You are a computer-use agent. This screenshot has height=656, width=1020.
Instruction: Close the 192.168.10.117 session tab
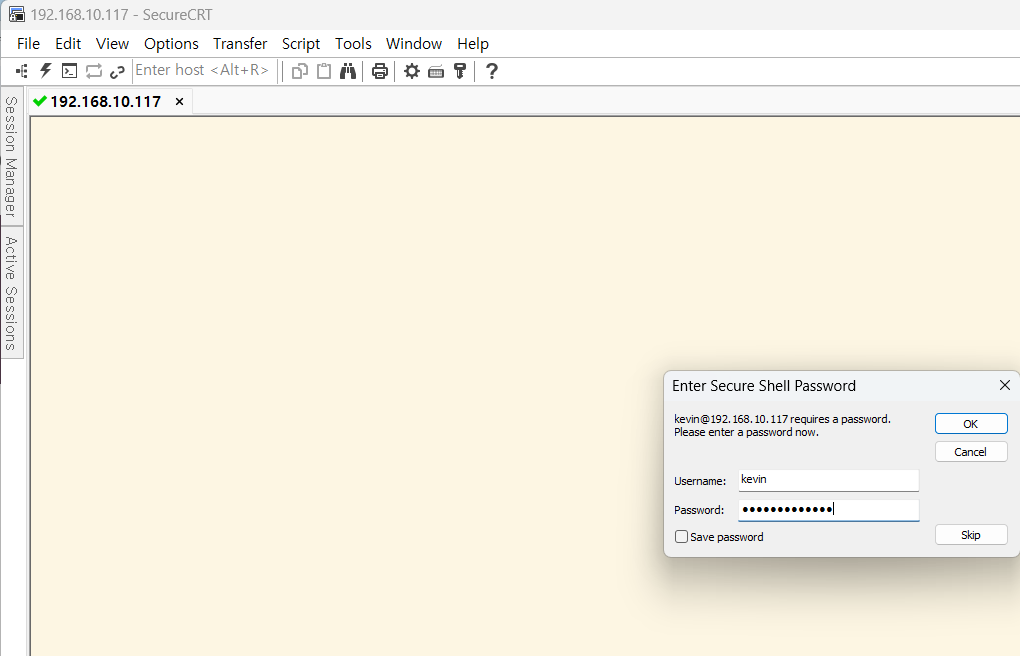click(180, 102)
